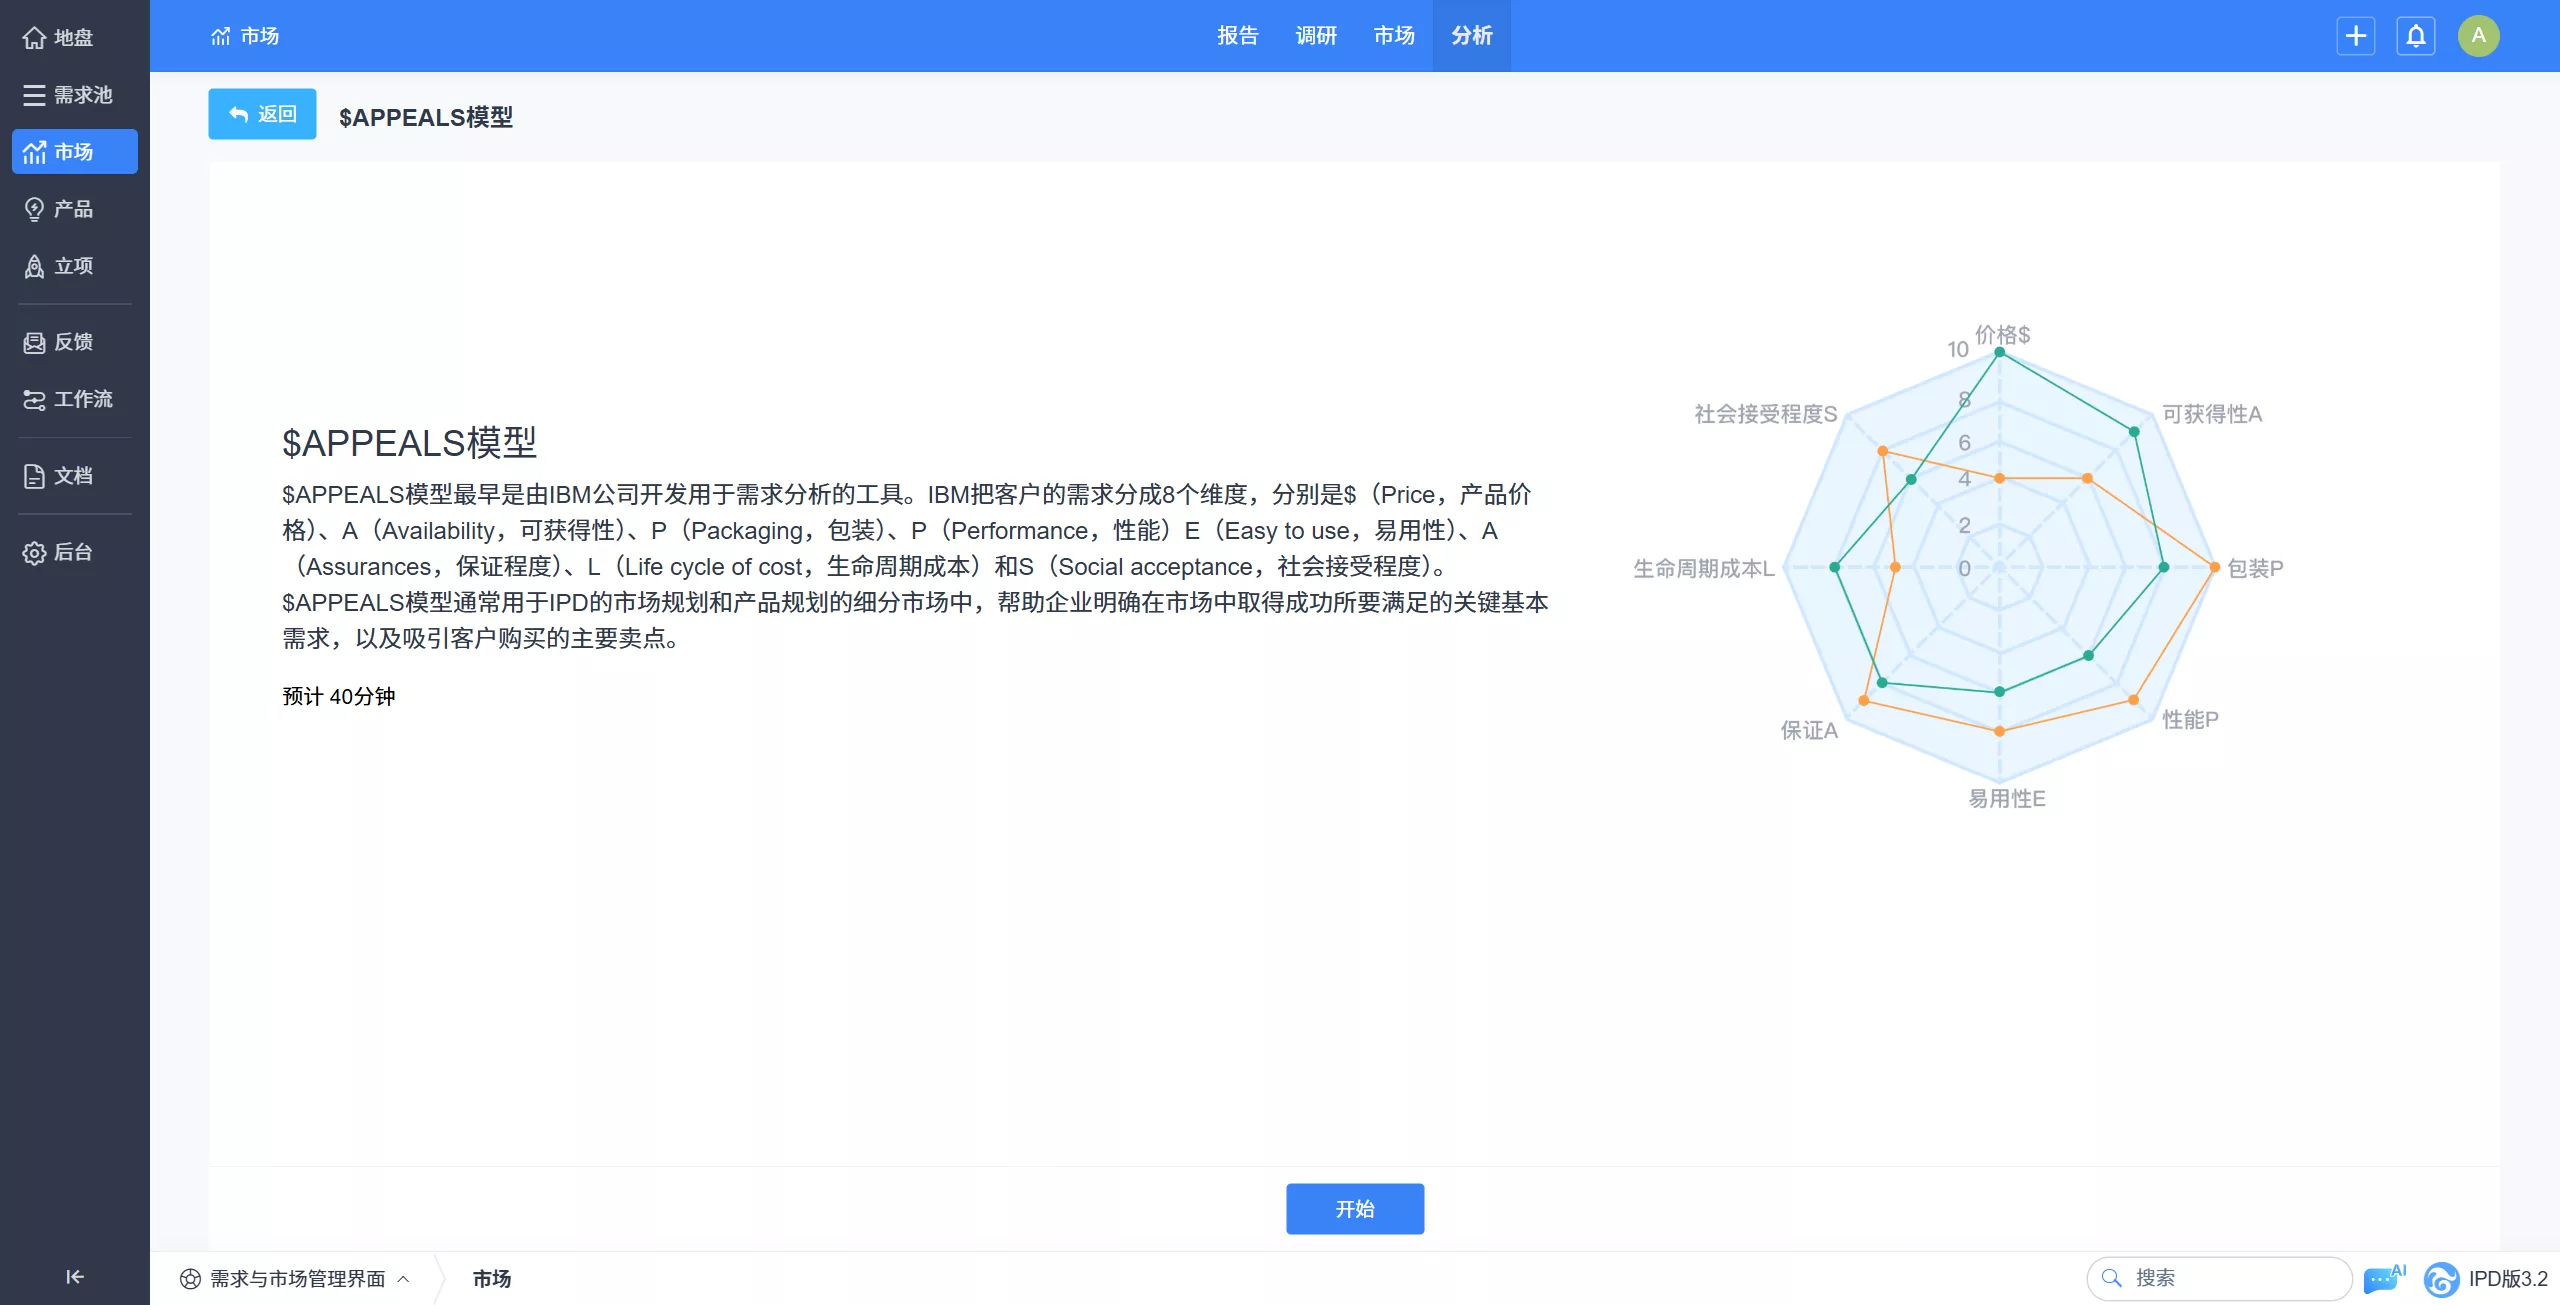Viewport: 2560px width, 1305px height.
Task: Click the orange data point at 包装P
Action: pyautogui.click(x=2215, y=567)
